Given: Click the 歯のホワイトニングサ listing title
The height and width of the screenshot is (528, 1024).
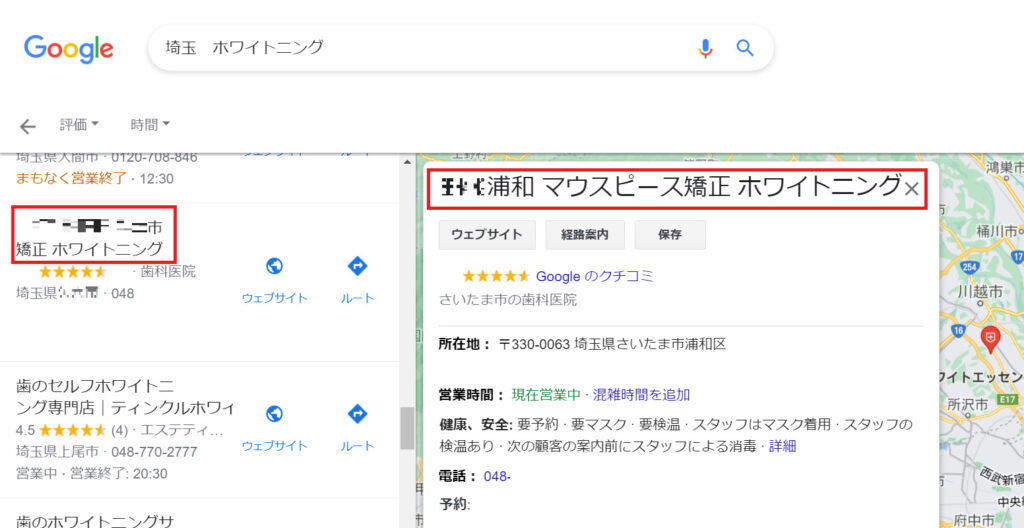Looking at the screenshot, I should coord(95,521).
